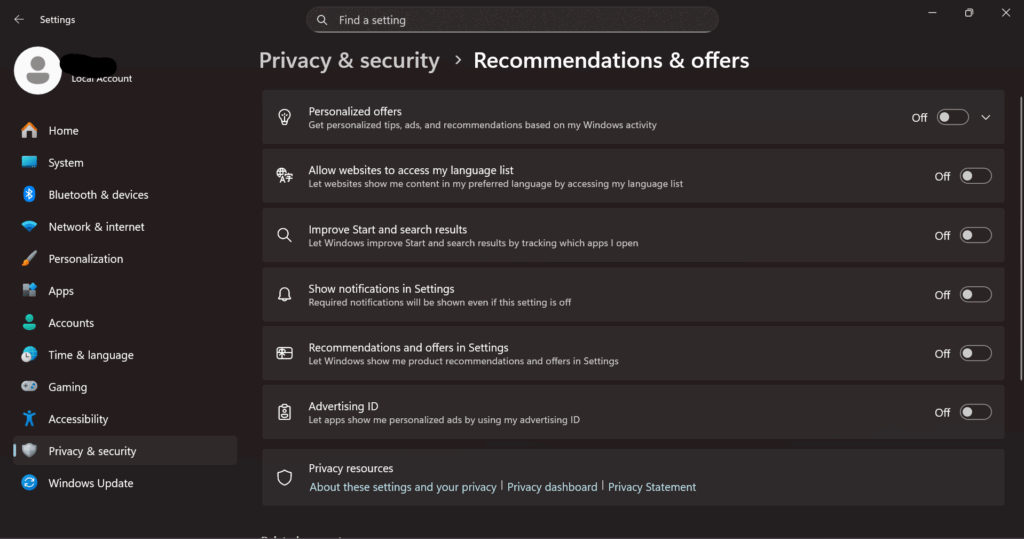This screenshot has height=539, width=1024.
Task: Navigate back to Privacy & security breadcrumb
Action: tap(349, 61)
